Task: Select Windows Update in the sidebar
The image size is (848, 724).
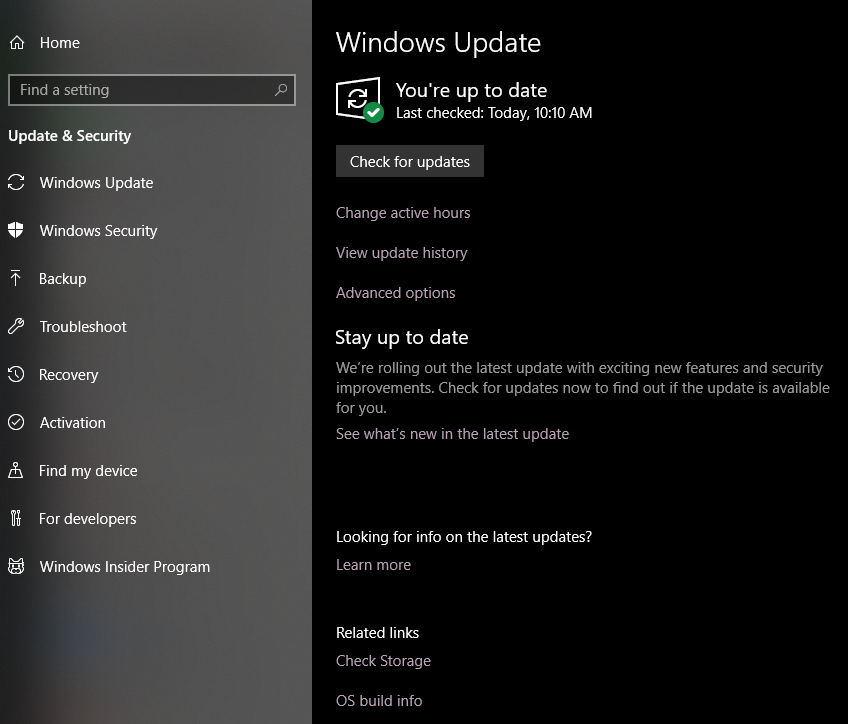Action: tap(96, 183)
